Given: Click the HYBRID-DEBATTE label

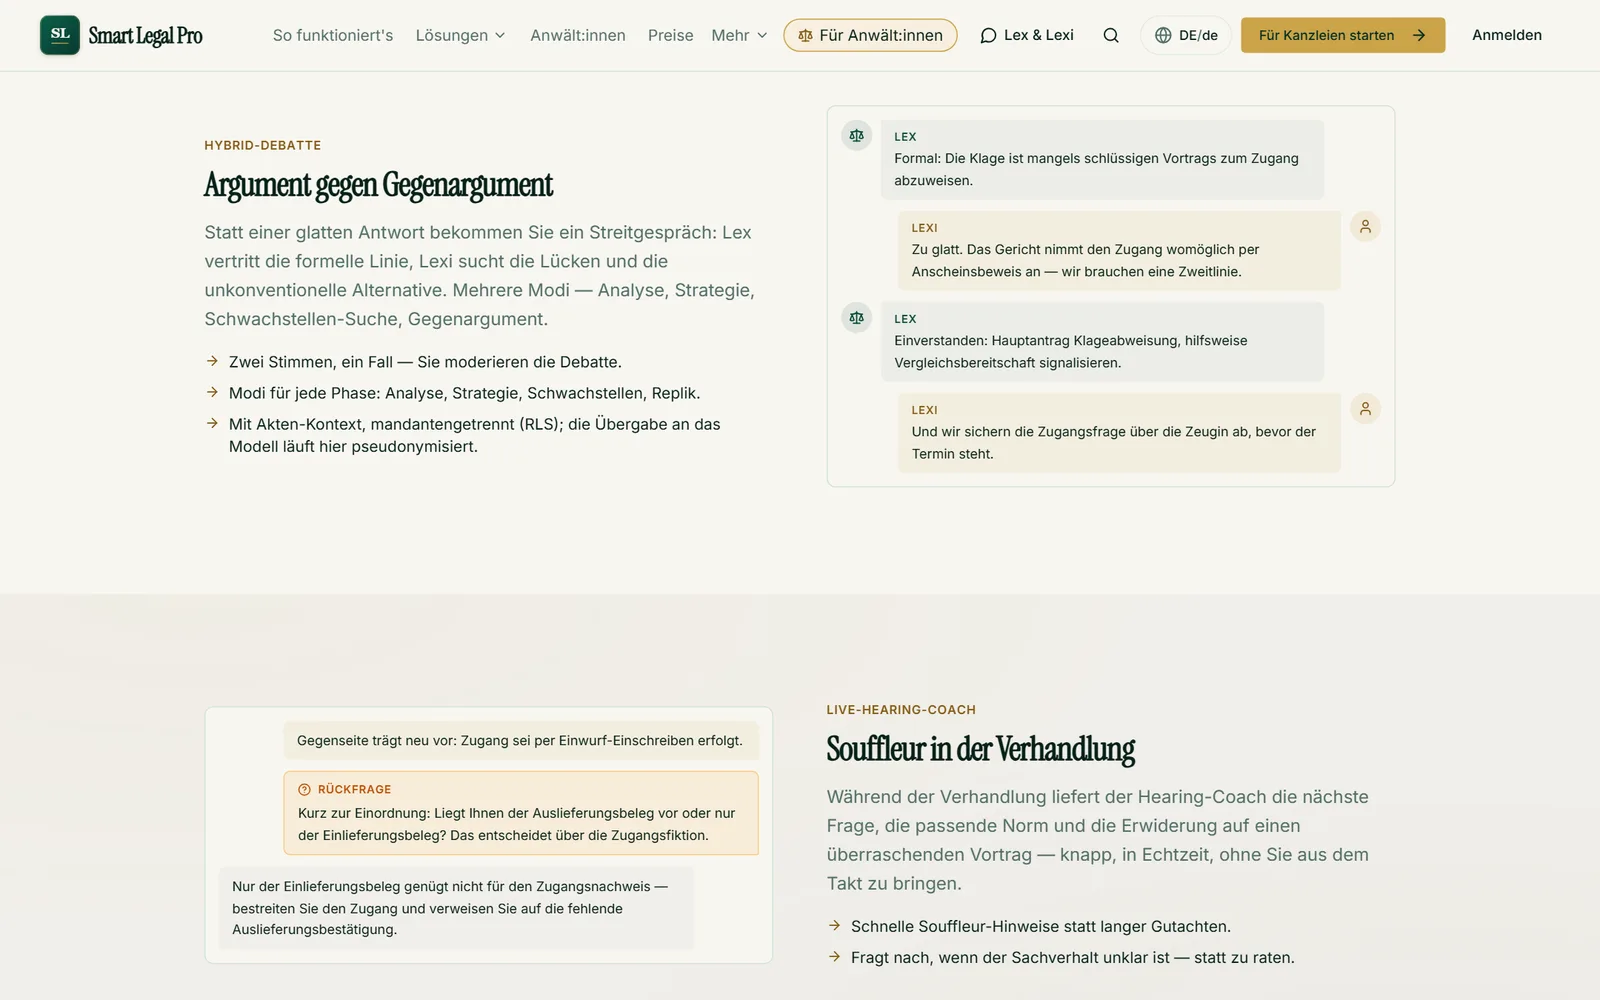Looking at the screenshot, I should (x=263, y=145).
